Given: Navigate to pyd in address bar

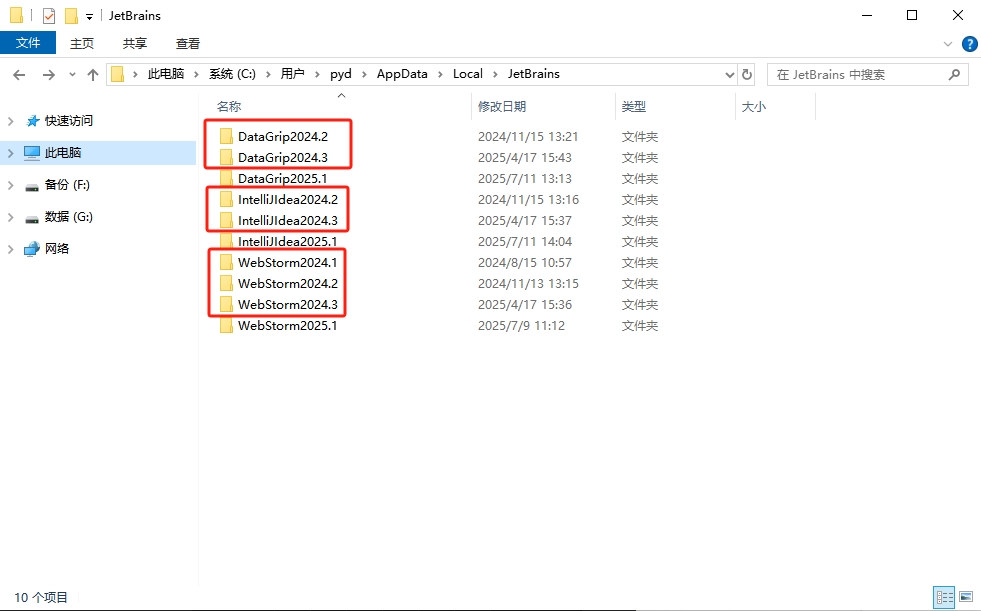Looking at the screenshot, I should coord(341,74).
